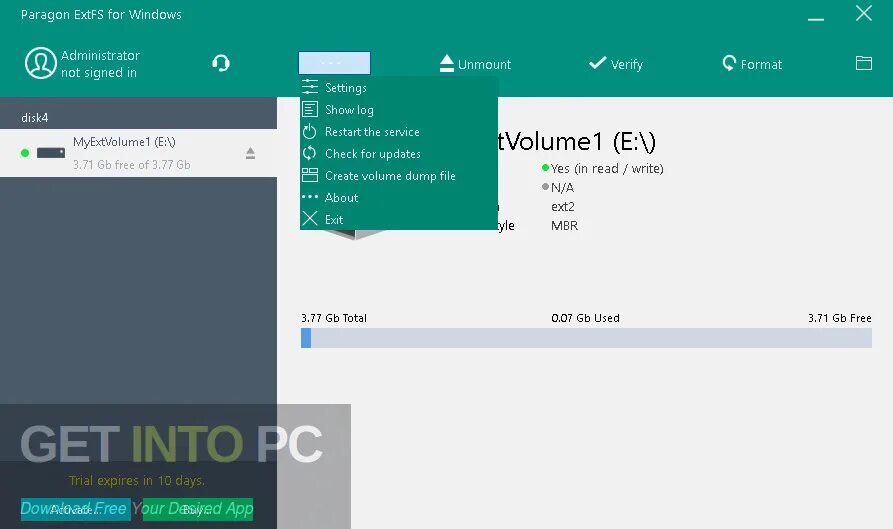Click the Verify button label

626,64
